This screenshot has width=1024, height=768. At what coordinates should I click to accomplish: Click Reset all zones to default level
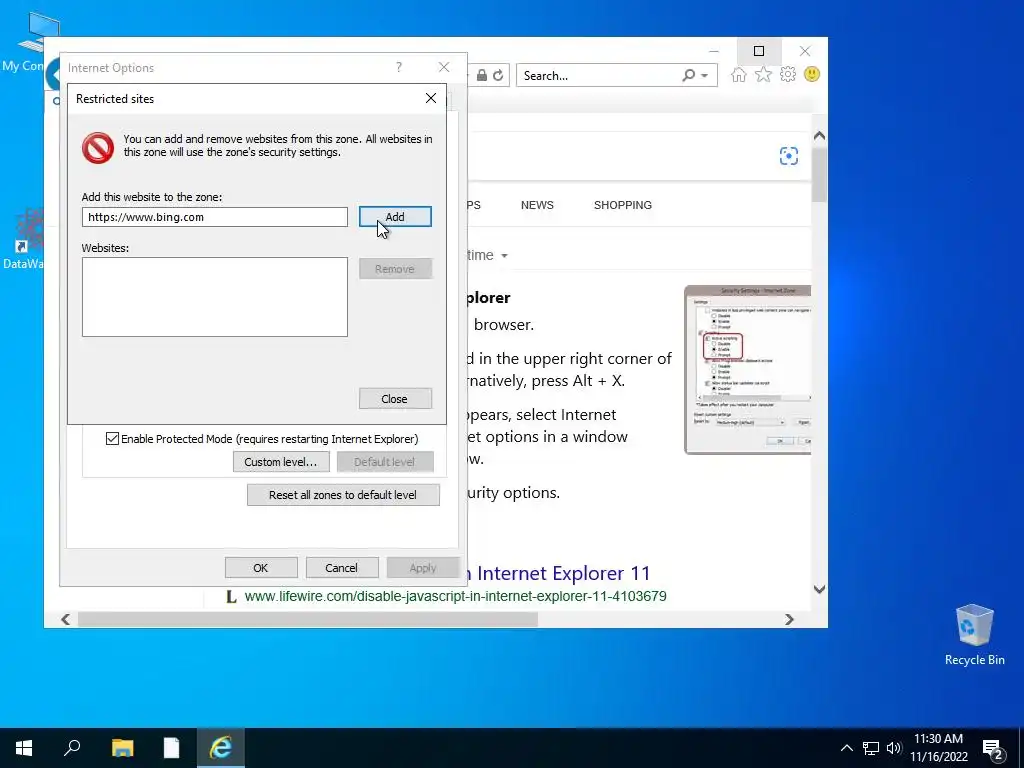click(343, 495)
